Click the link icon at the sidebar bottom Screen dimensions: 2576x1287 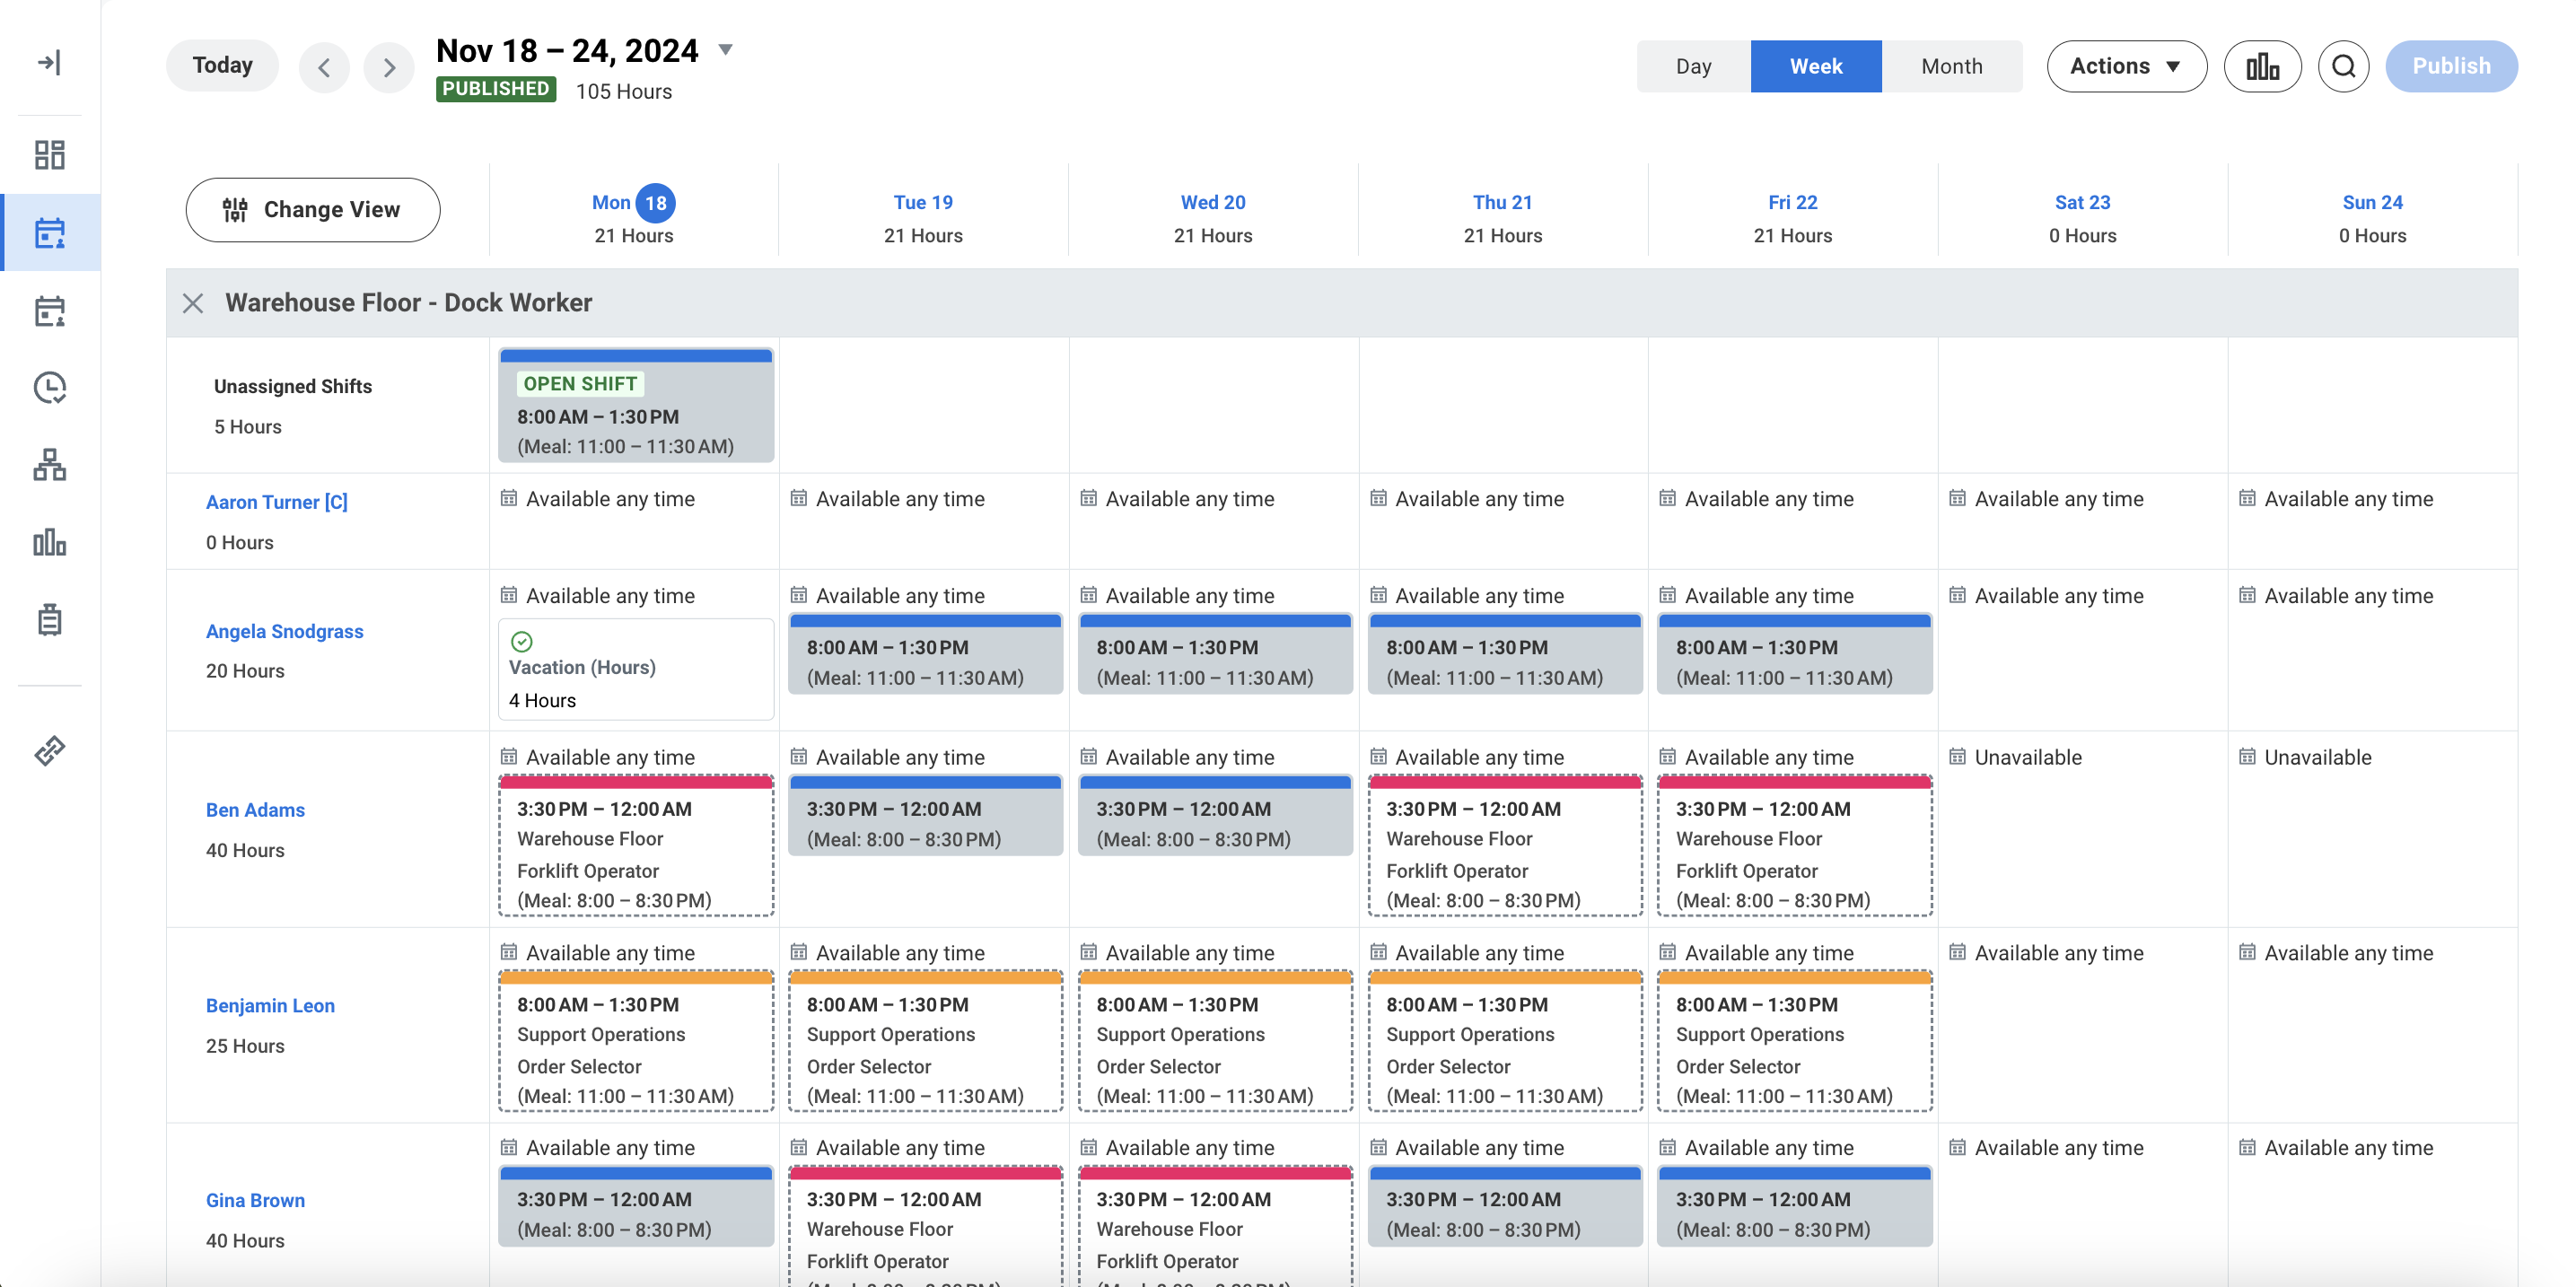click(50, 750)
